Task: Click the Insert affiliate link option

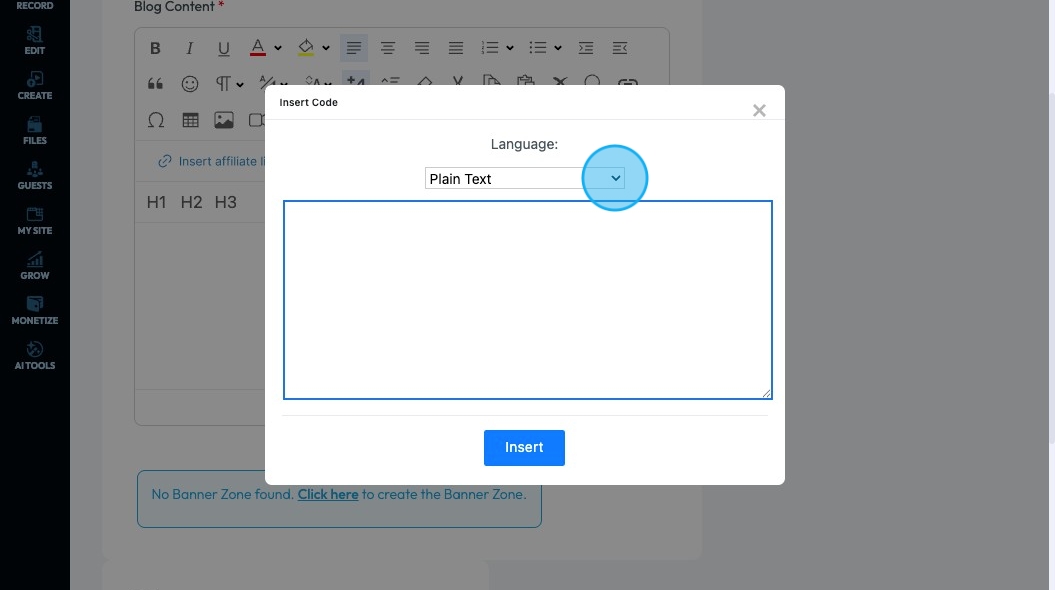Action: [x=211, y=161]
